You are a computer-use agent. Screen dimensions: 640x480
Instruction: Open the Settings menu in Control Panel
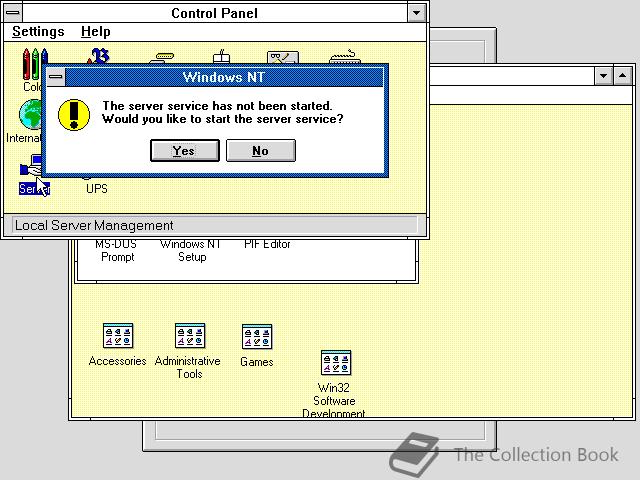tap(38, 32)
